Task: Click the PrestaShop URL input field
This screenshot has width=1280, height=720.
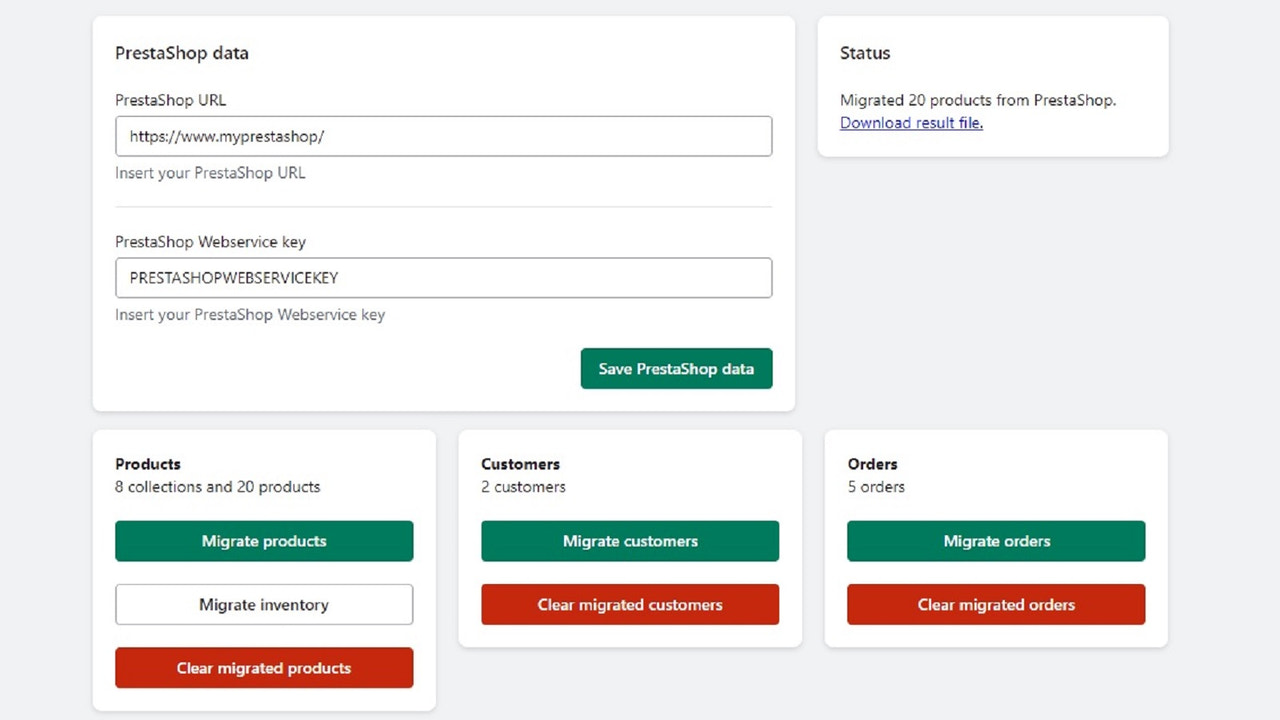Action: click(443, 136)
